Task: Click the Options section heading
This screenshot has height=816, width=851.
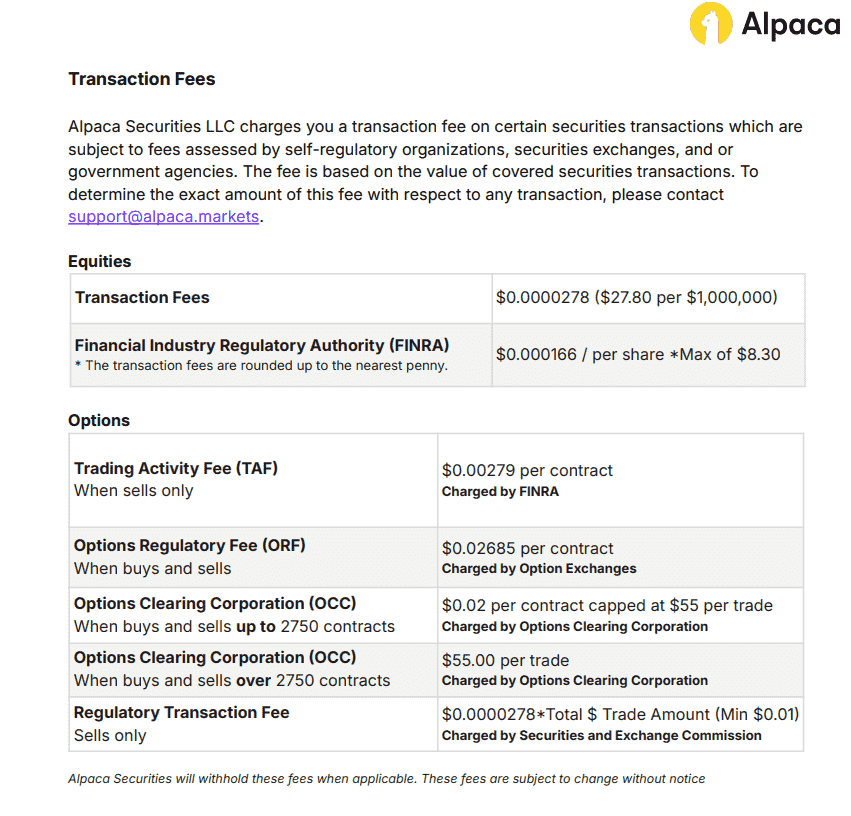Action: (99, 420)
